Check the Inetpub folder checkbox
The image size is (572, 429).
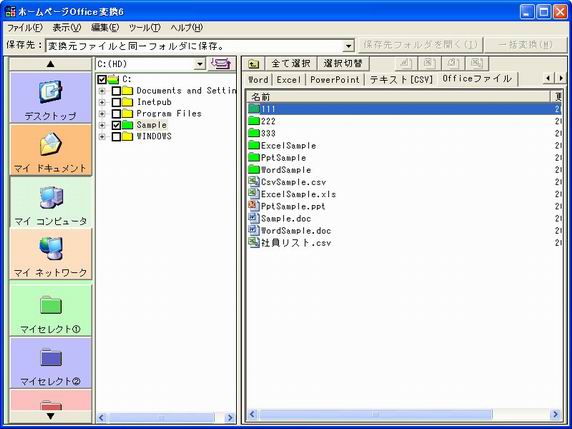pos(116,102)
